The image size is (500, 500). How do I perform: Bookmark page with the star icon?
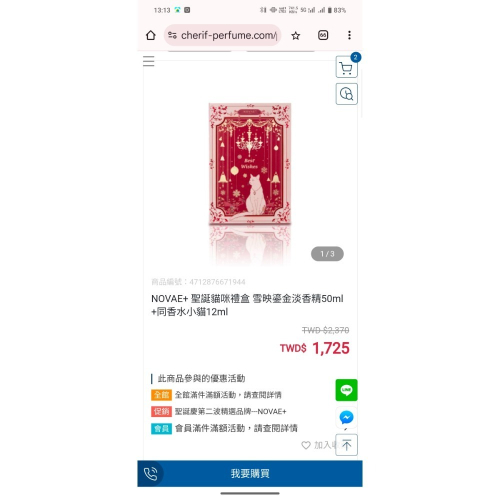tap(295, 35)
